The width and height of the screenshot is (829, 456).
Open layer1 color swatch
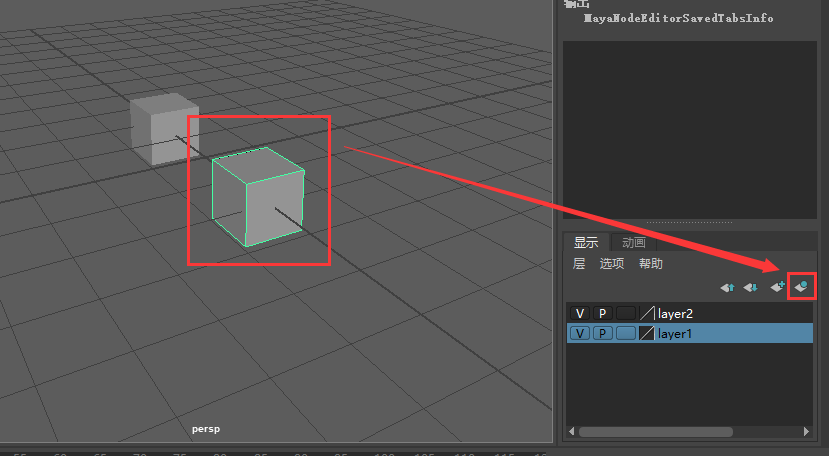click(647, 333)
